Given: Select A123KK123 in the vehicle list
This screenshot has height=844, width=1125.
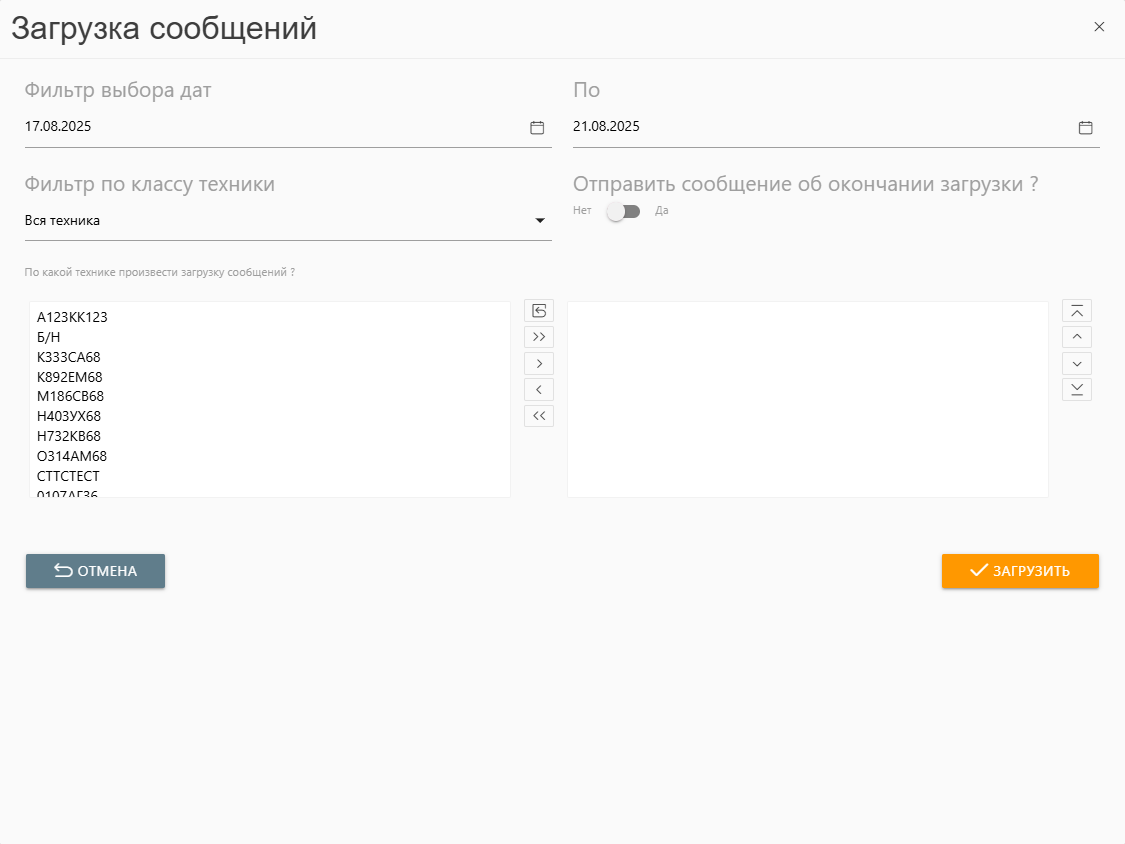Looking at the screenshot, I should point(270,317).
